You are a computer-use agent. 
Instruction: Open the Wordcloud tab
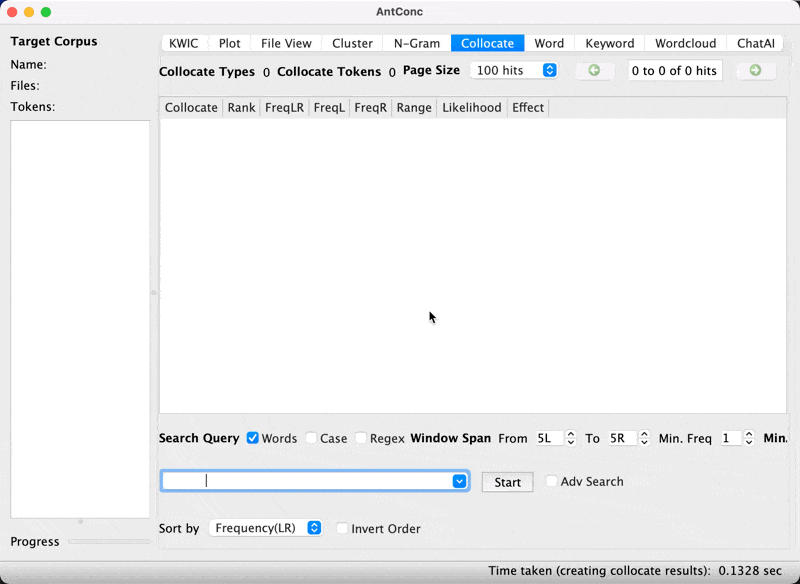pos(685,43)
